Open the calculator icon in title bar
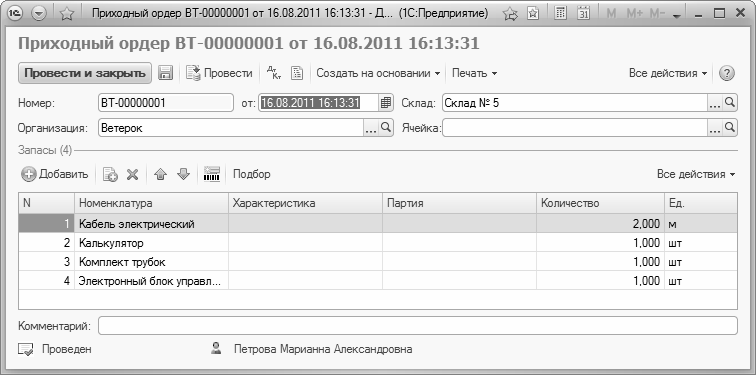The height and width of the screenshot is (375, 756). pyautogui.click(x=560, y=13)
